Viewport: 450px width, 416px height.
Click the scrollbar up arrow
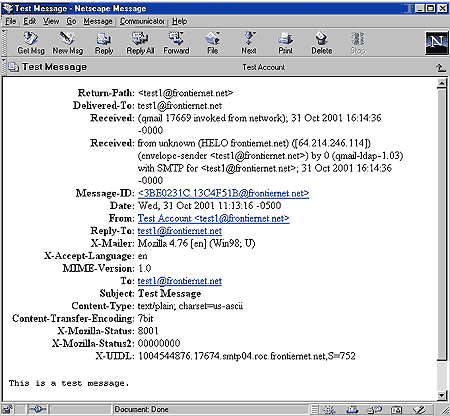(x=442, y=83)
